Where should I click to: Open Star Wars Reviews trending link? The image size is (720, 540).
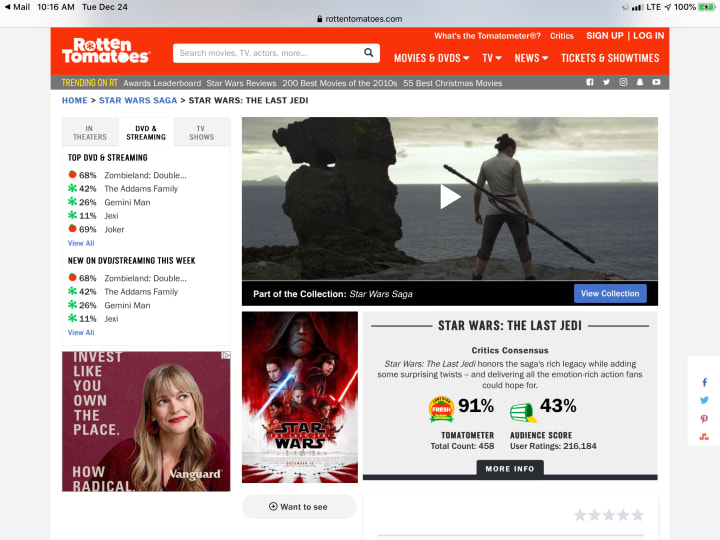[x=242, y=83]
